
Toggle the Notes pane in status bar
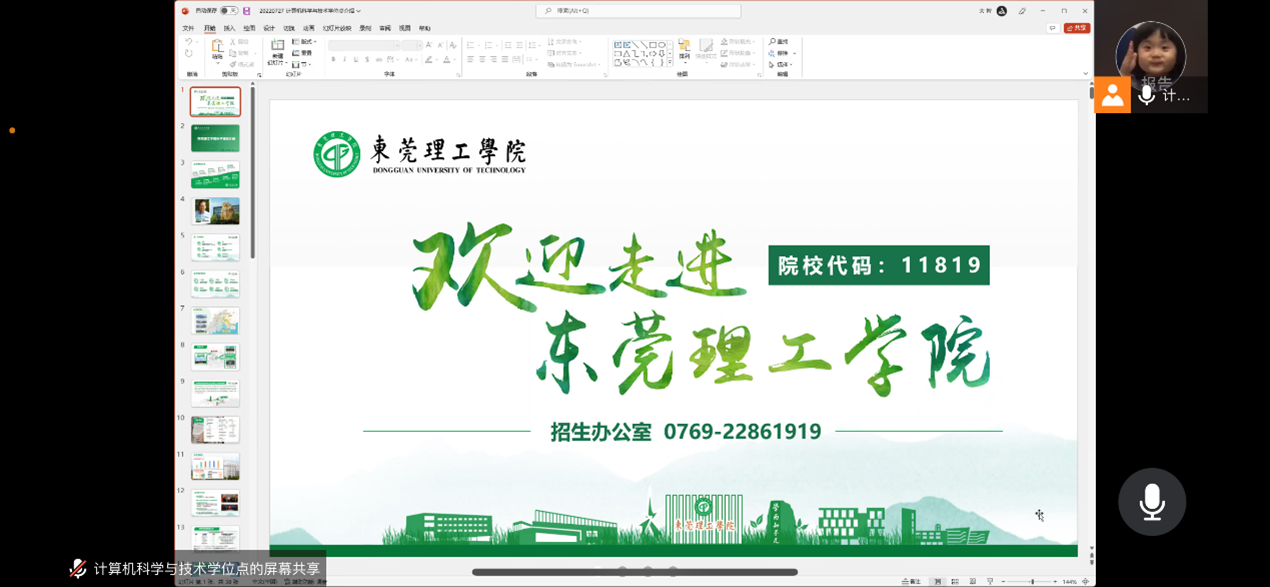tap(911, 581)
